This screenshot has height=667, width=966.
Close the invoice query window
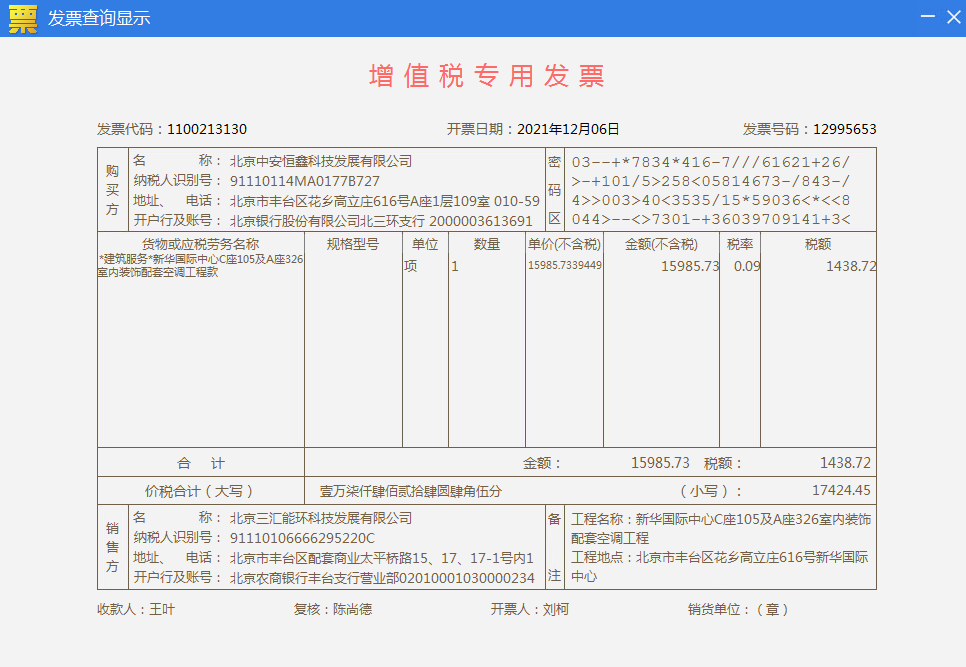coord(953,18)
